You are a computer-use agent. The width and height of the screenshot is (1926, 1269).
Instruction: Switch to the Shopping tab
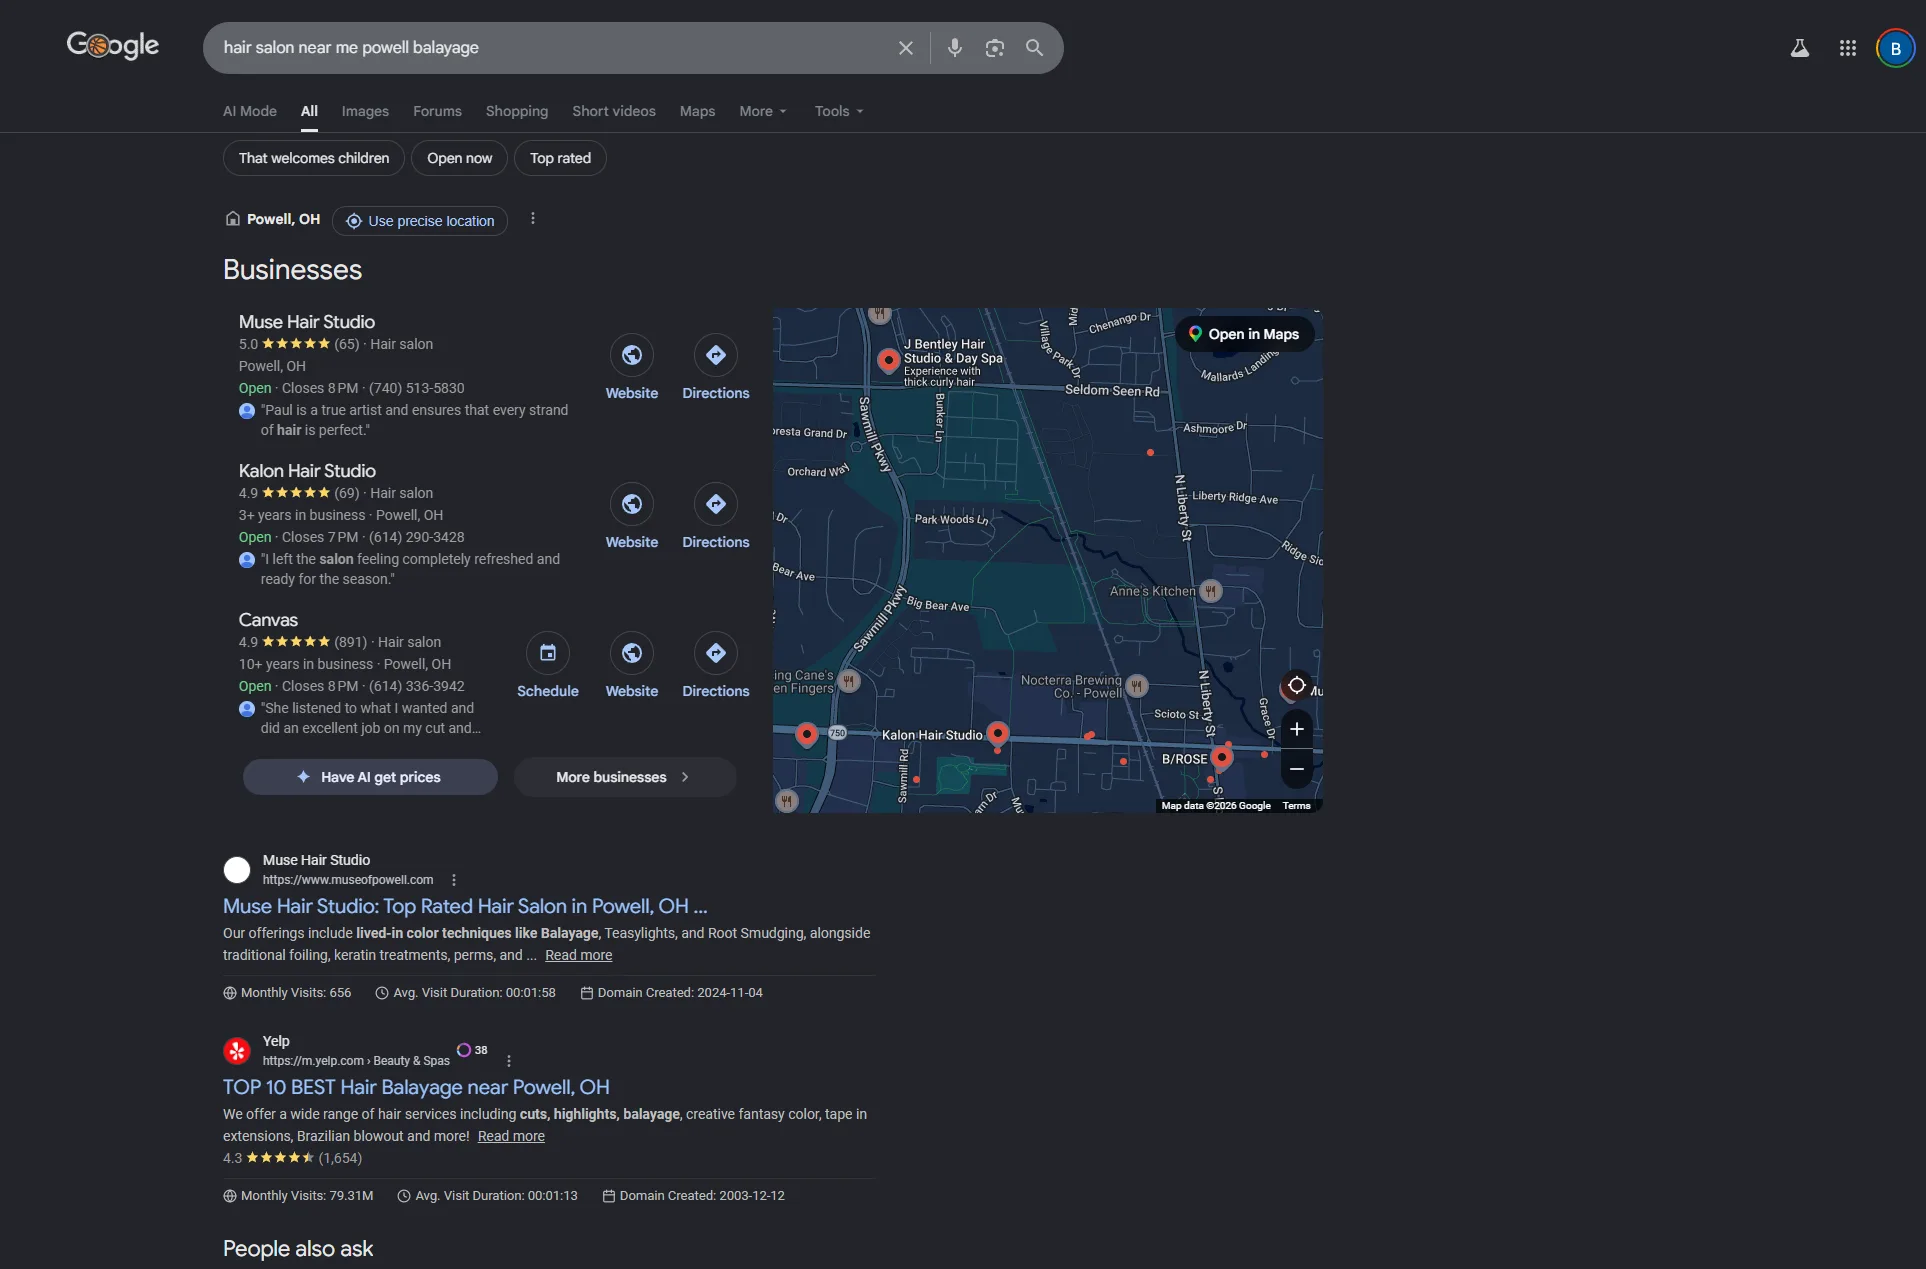(x=517, y=111)
